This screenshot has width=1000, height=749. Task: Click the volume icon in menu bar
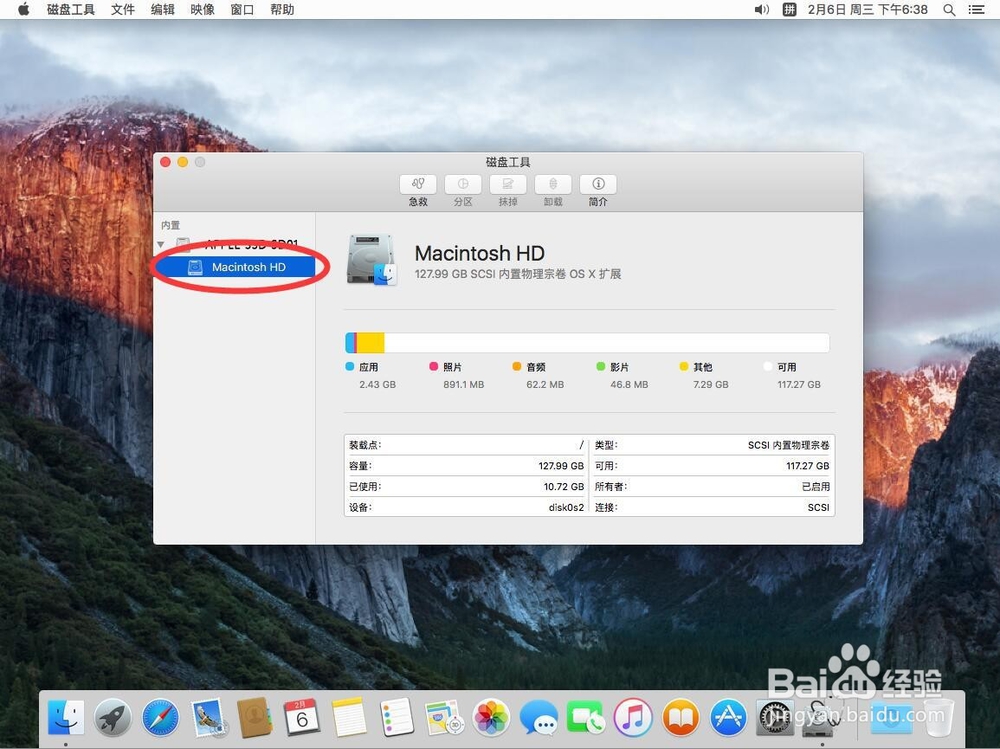tap(761, 10)
